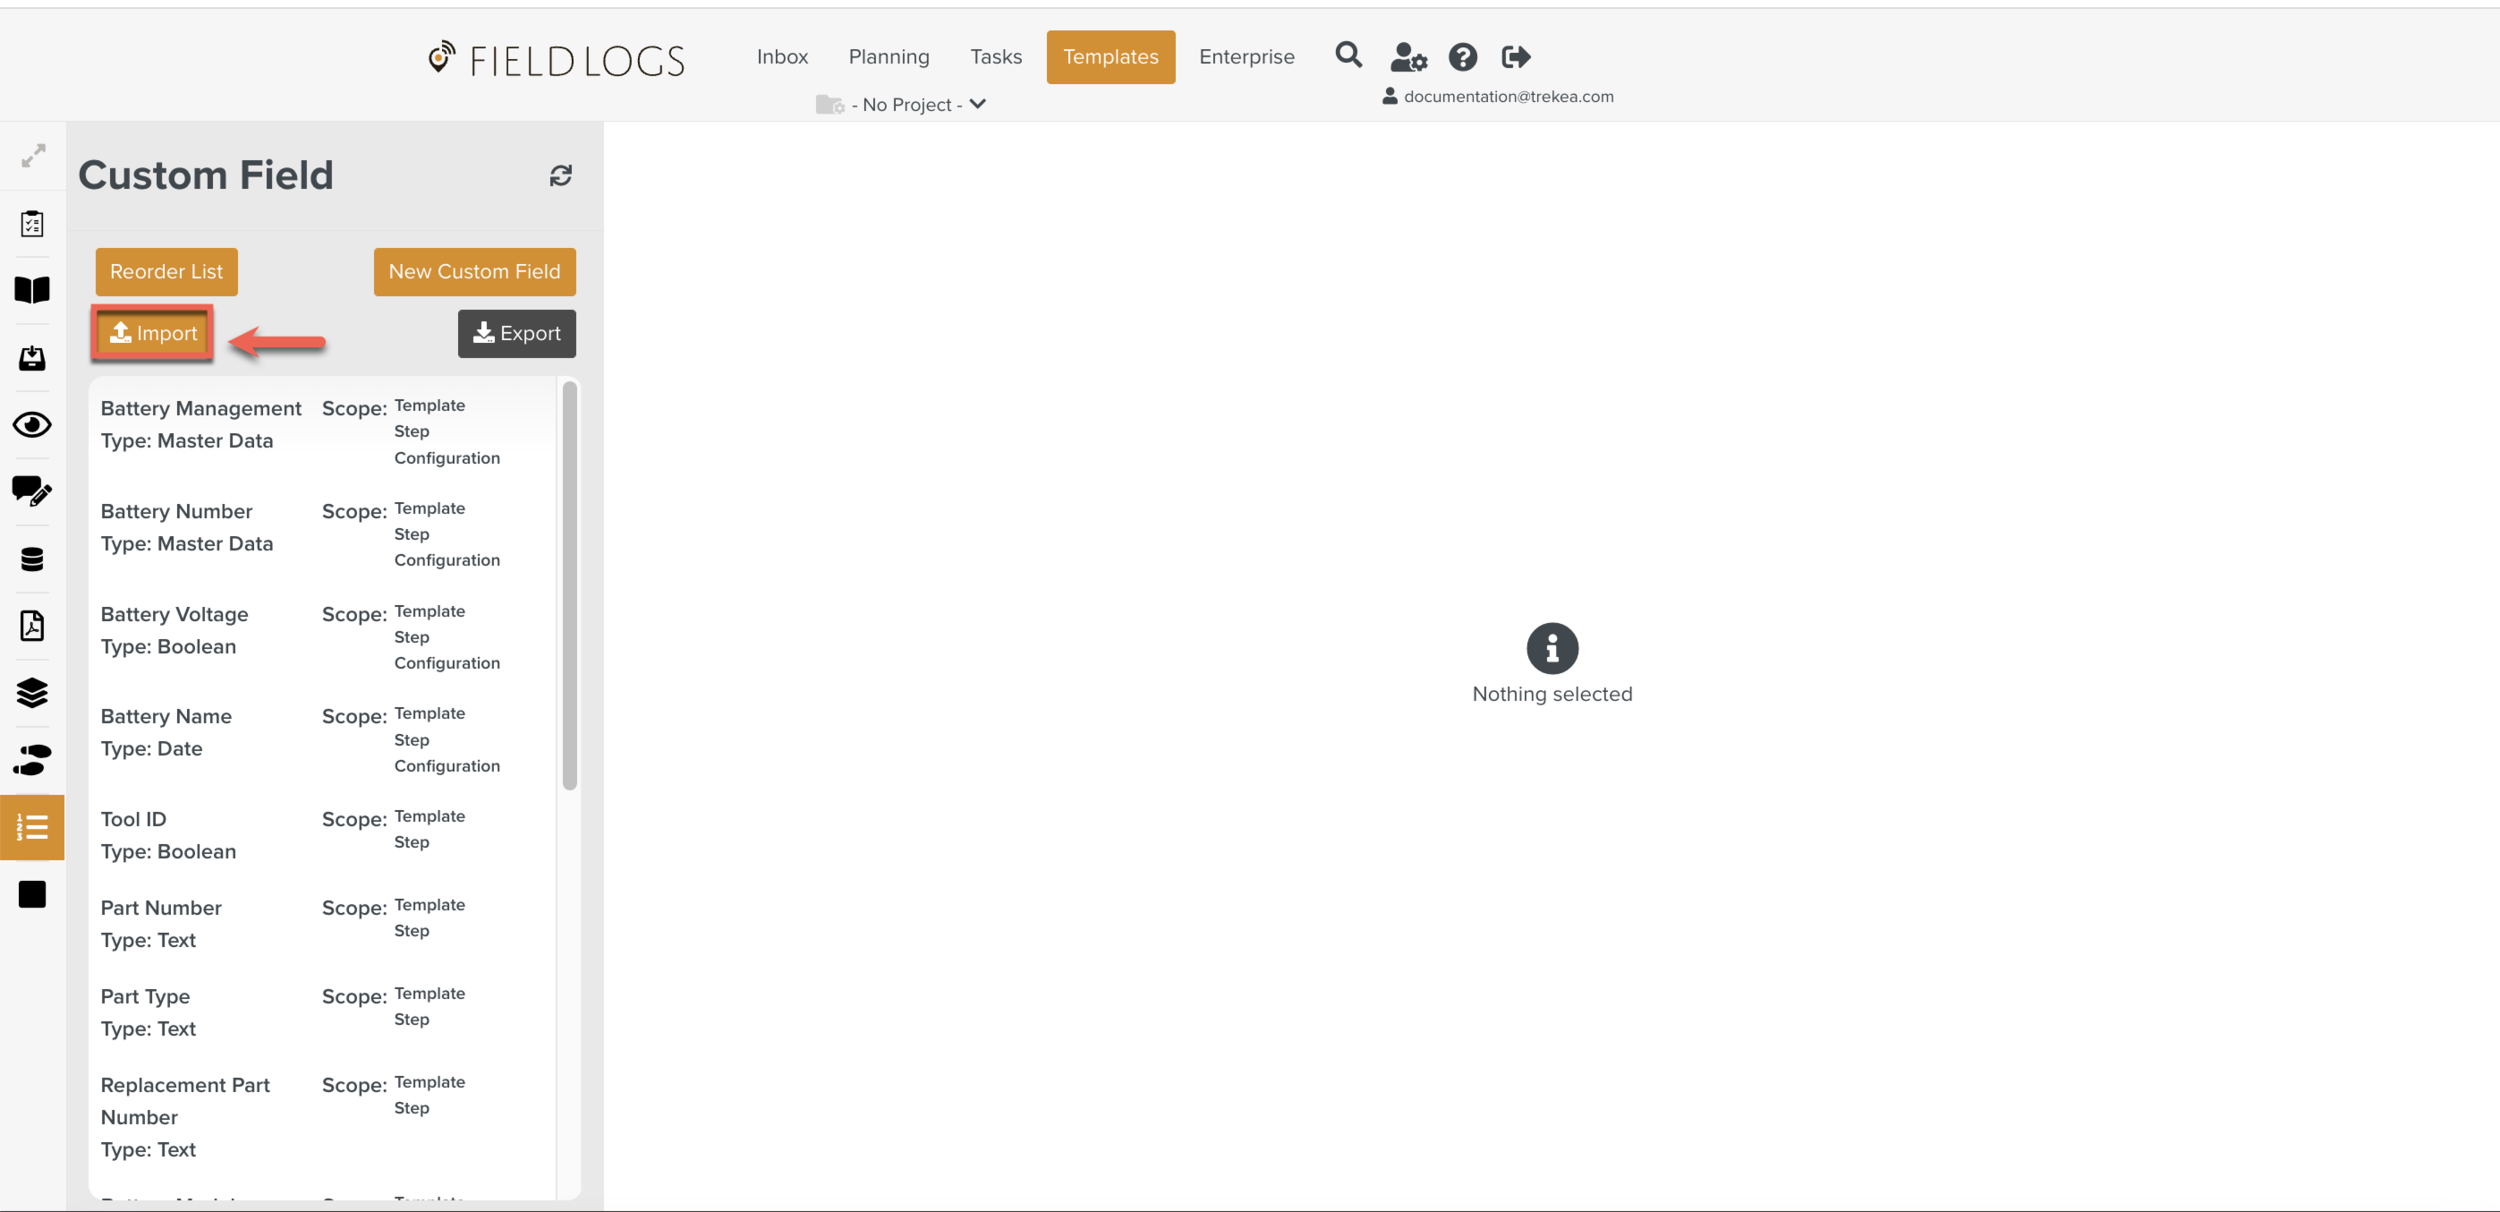Click the footsteps icon in sidebar

coord(32,760)
